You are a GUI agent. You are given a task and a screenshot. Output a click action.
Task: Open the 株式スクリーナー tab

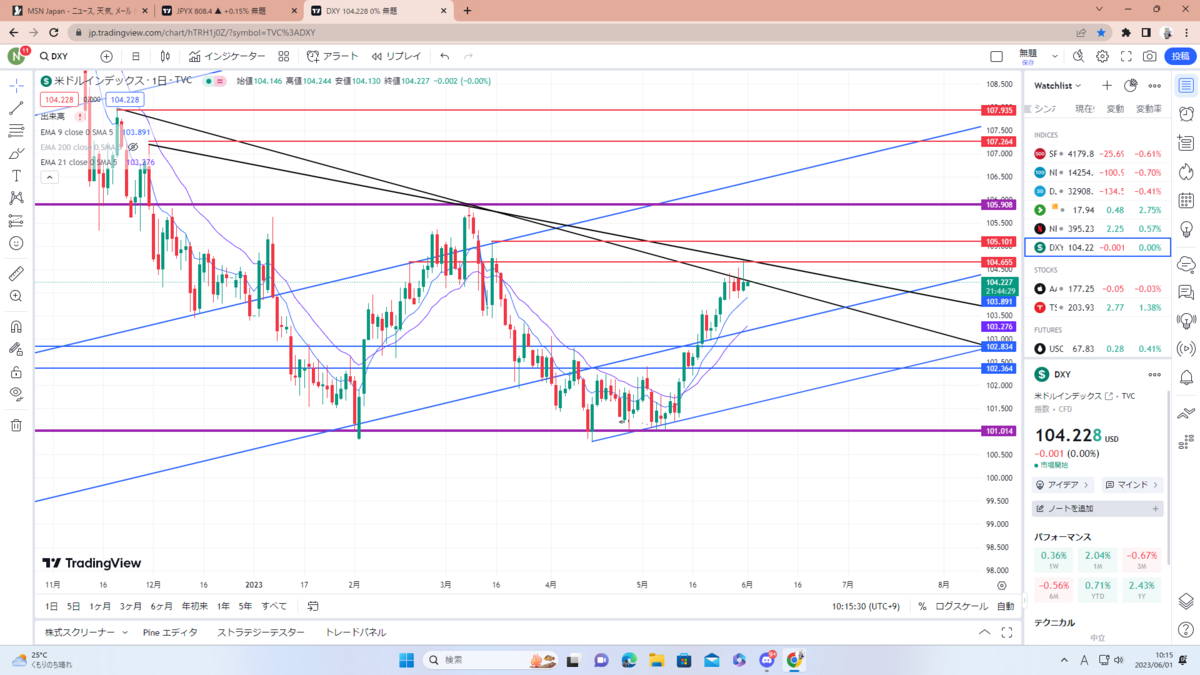pos(80,632)
